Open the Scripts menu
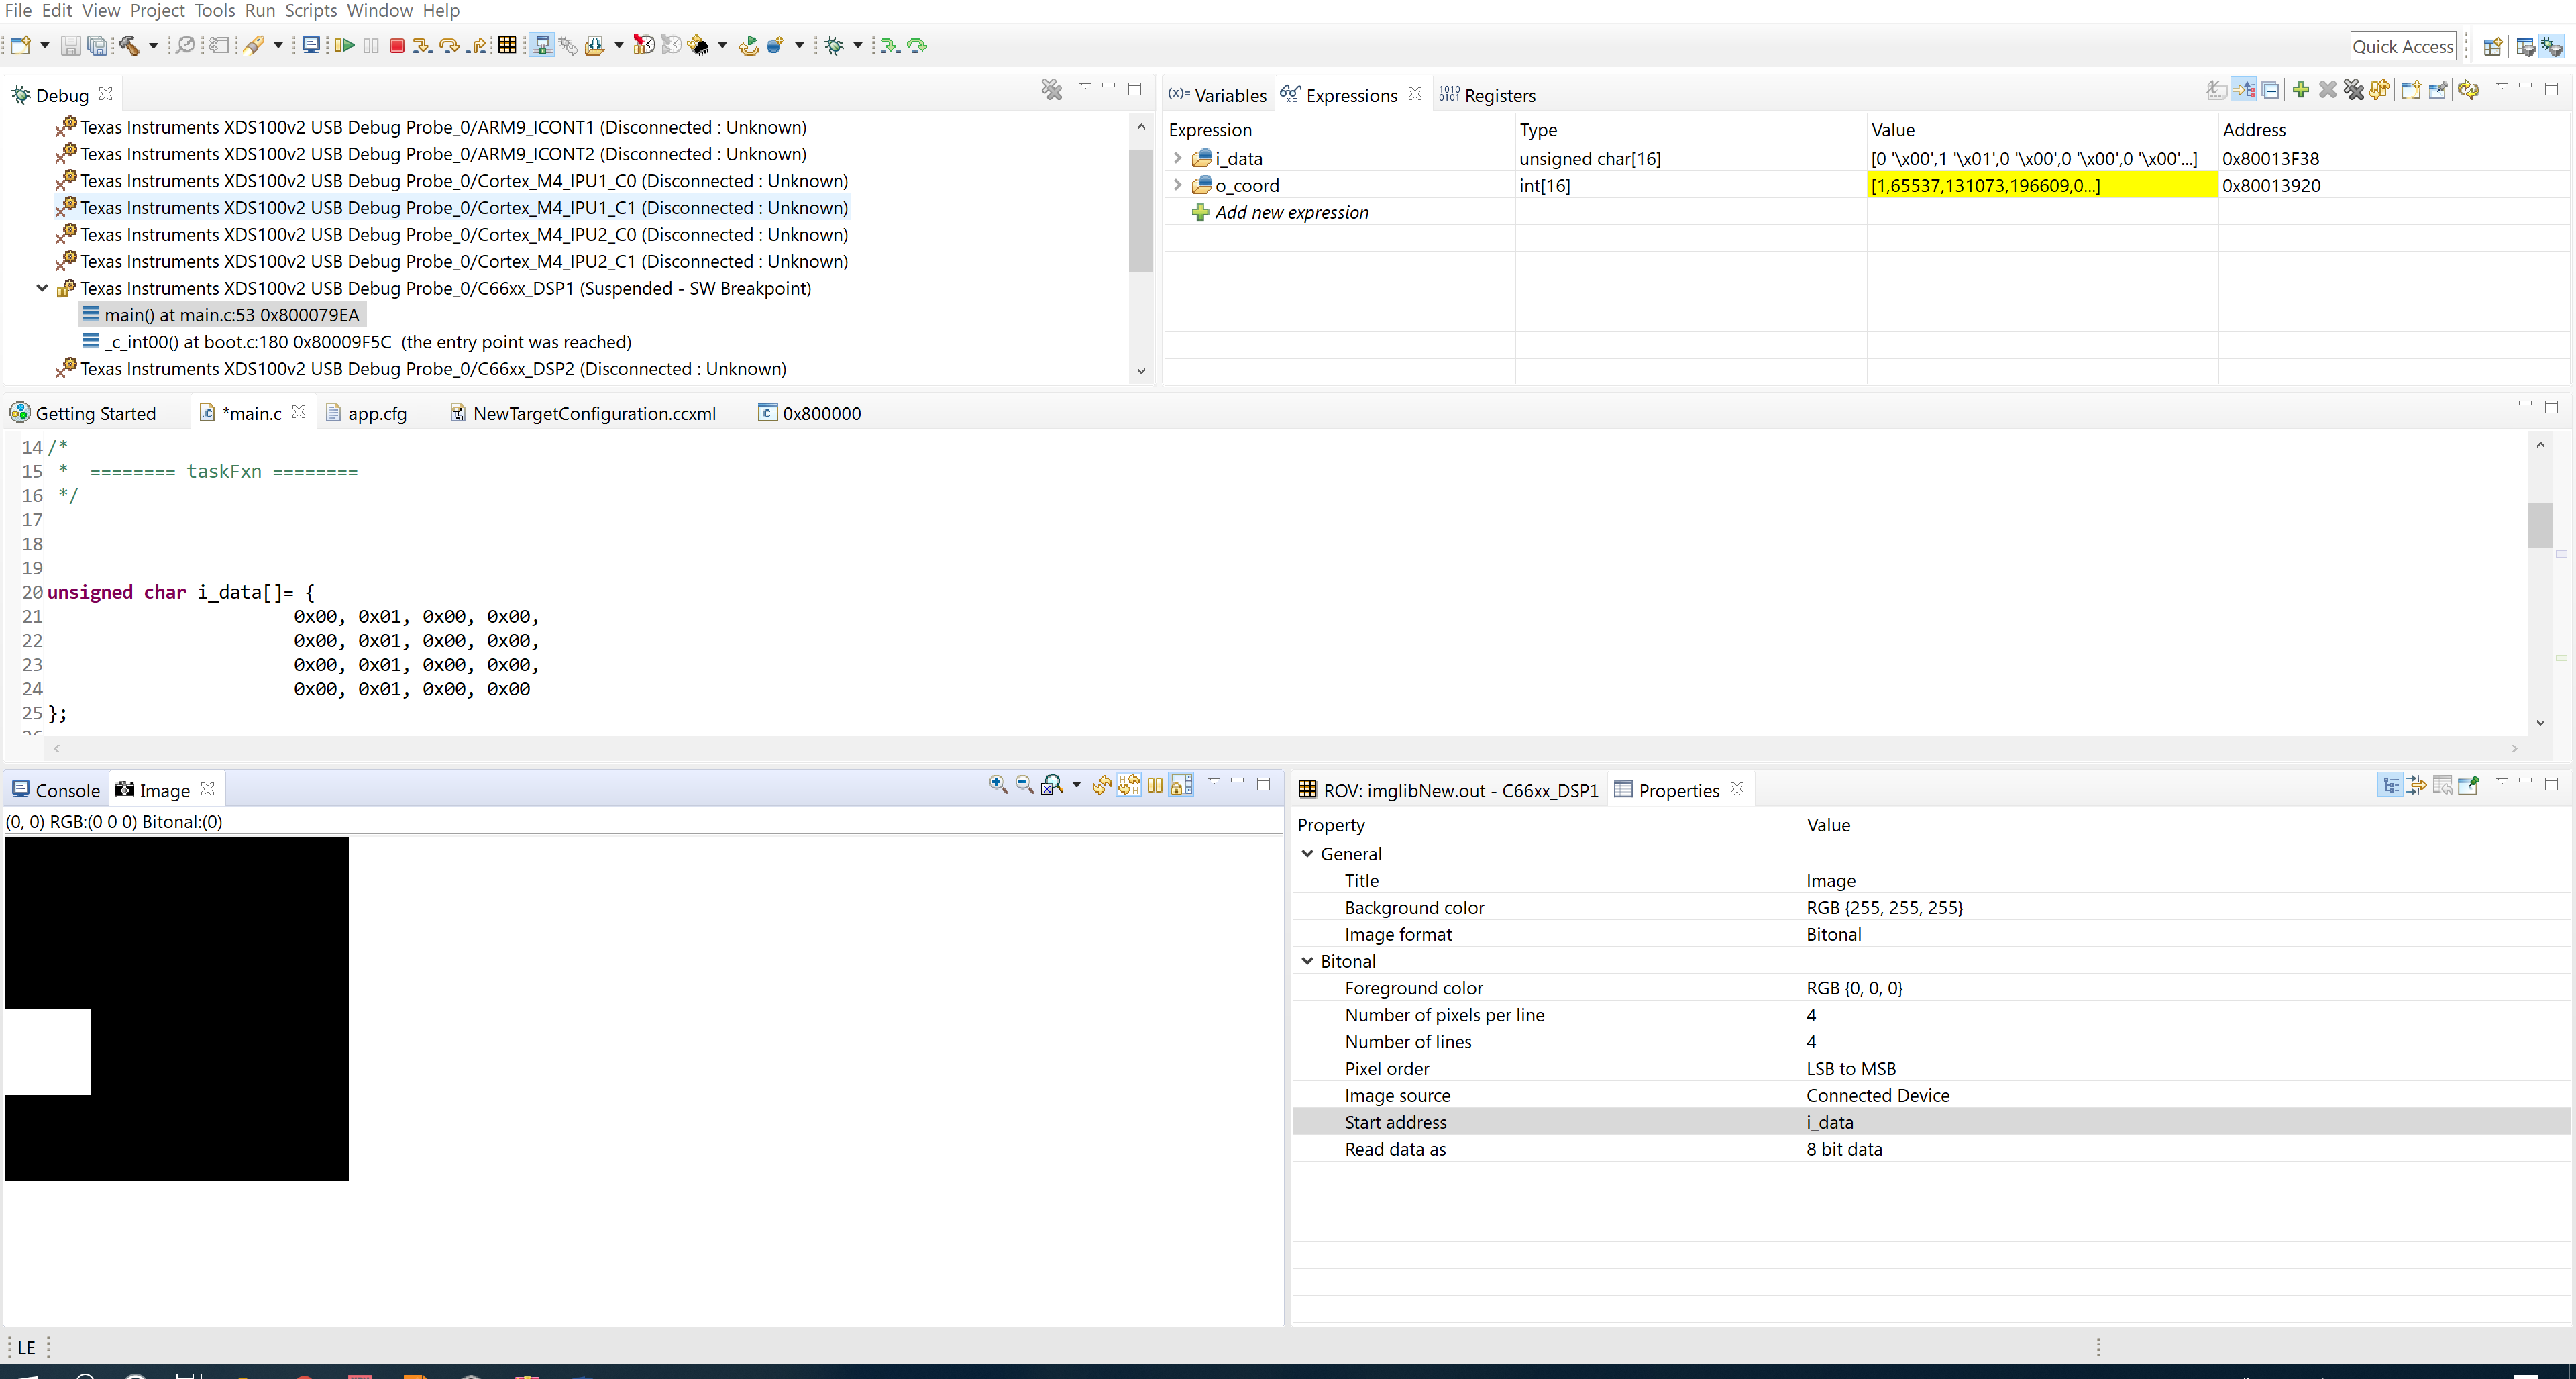Screen dimensions: 2576x1379 310,11
